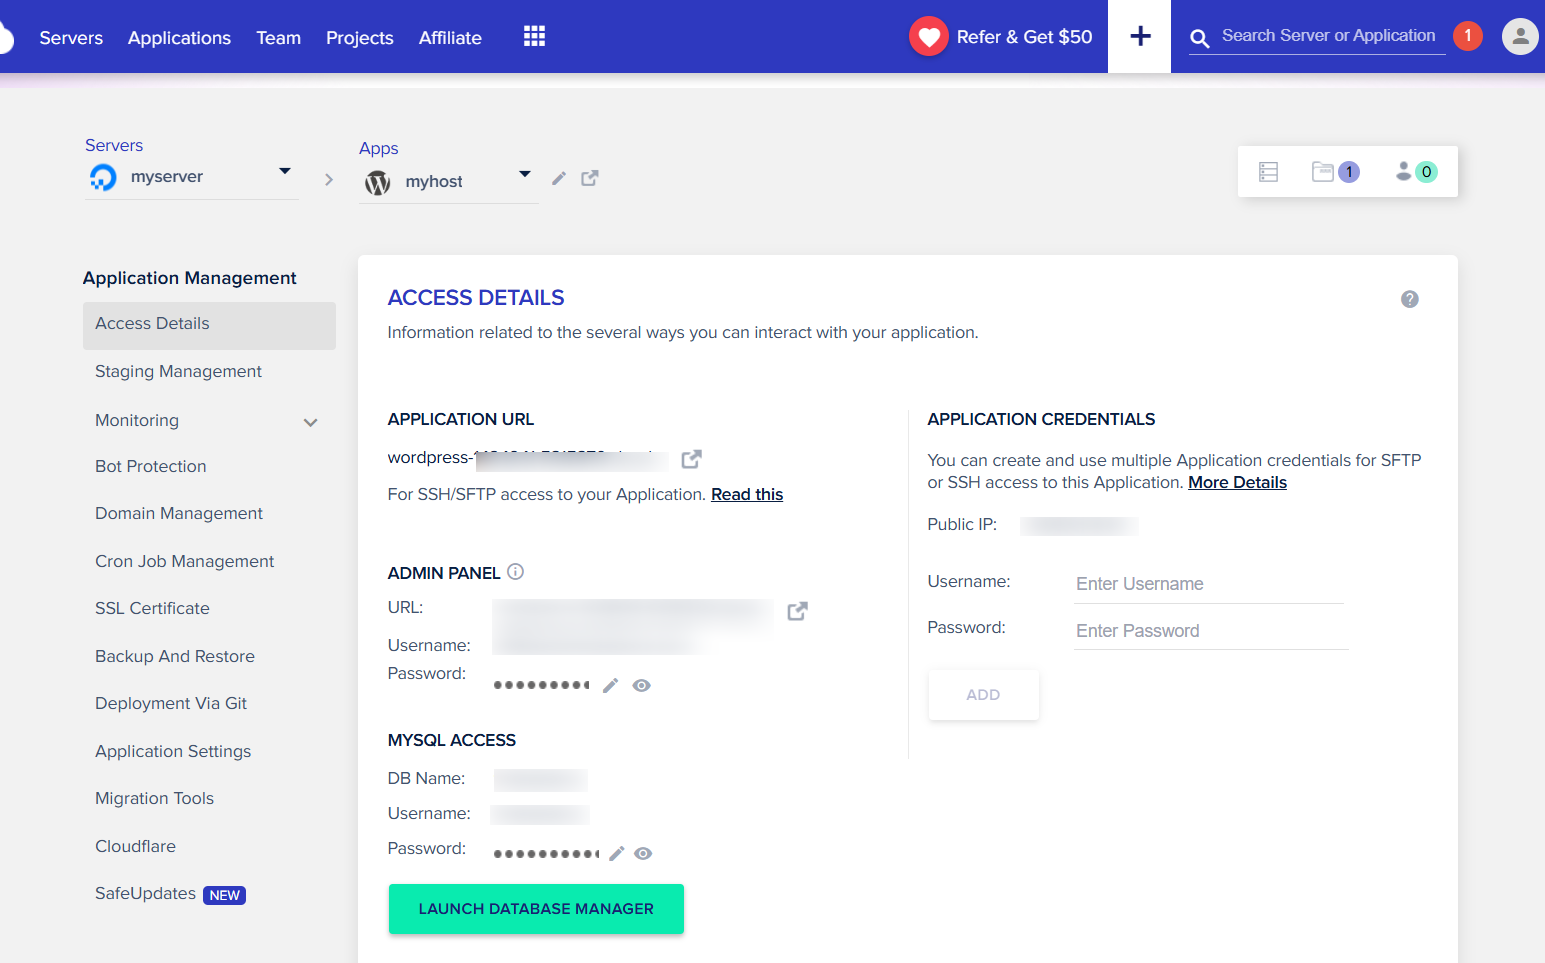Screen dimensions: 1545x963
Task: Open Bot Protection settings
Action: (x=150, y=466)
